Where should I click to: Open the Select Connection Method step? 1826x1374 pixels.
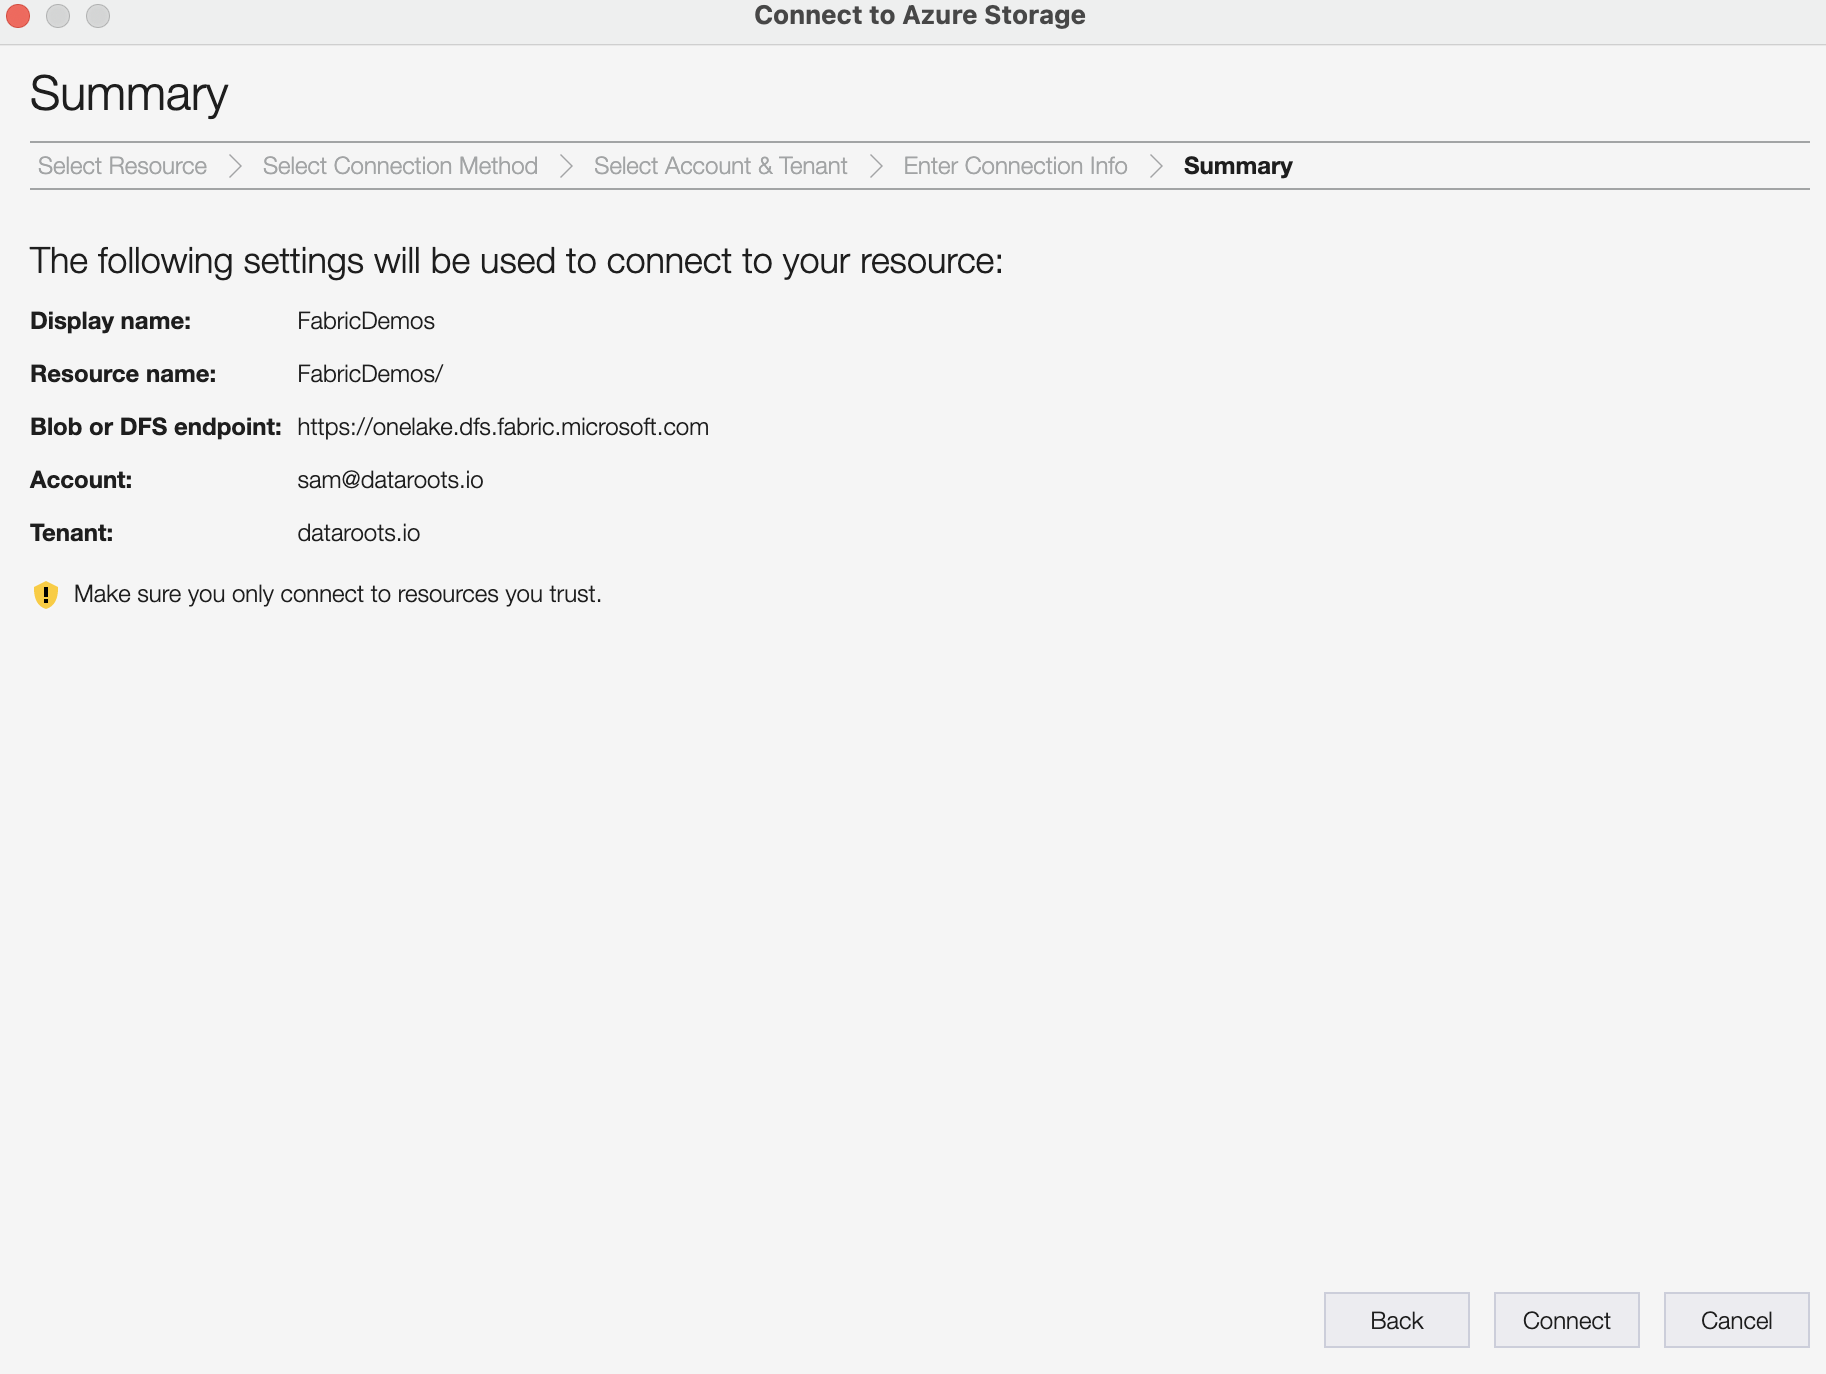[x=400, y=166]
